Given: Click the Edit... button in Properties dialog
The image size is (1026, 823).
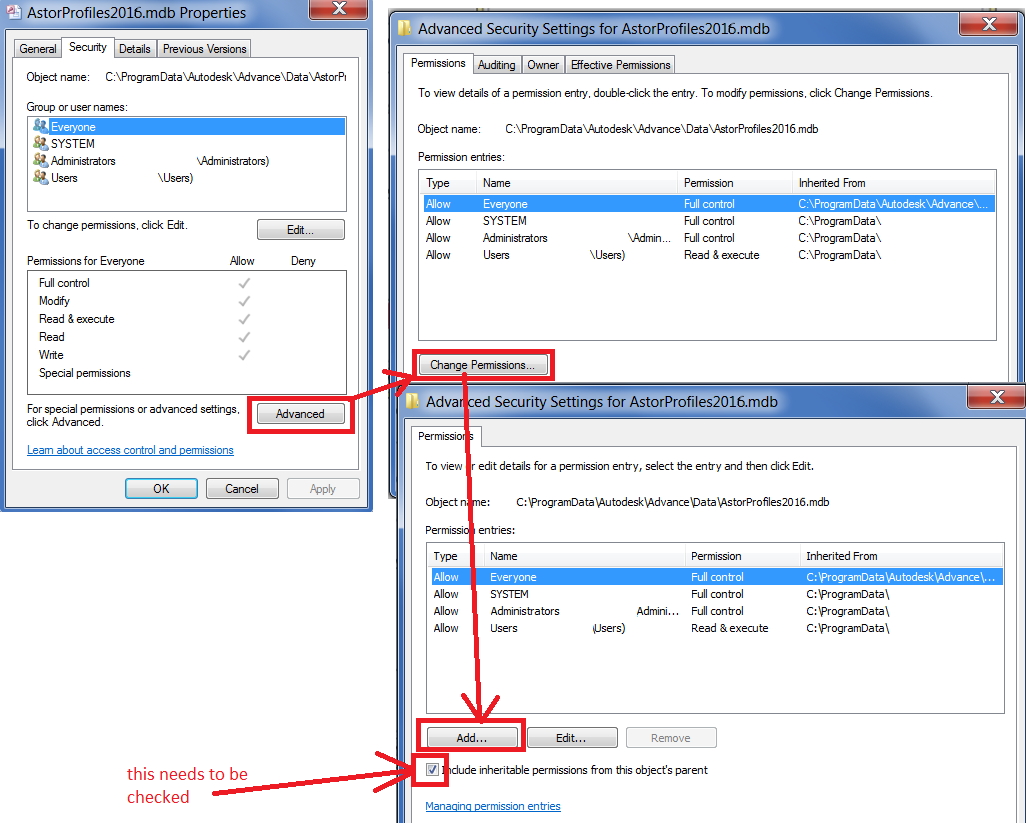Looking at the screenshot, I should click(x=300, y=230).
